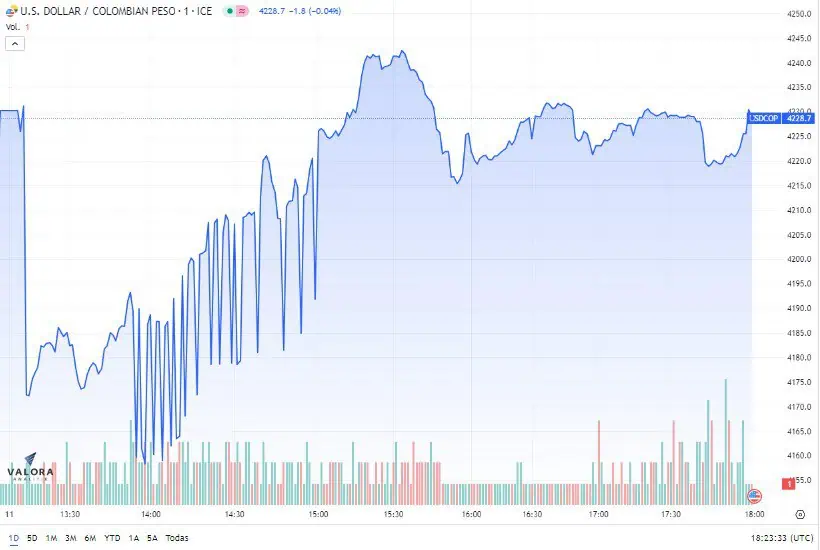Click the pink approximate-data indicator icon
The image size is (820, 550).
pos(242,10)
